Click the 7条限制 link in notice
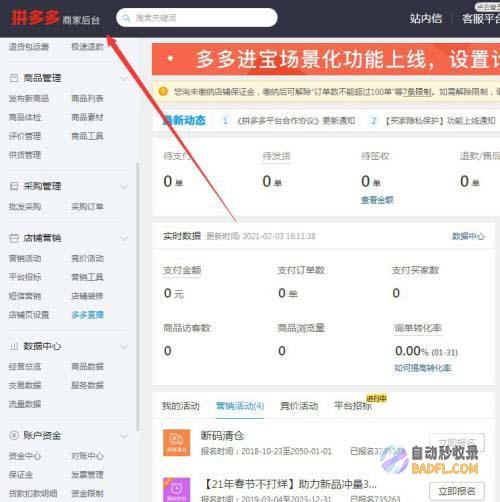500x502 pixels. [417, 92]
